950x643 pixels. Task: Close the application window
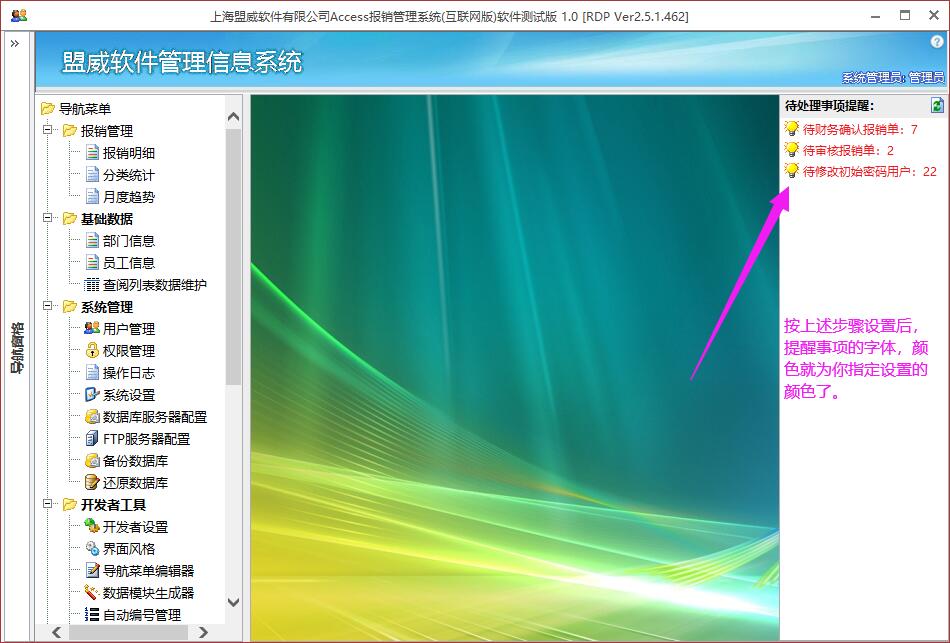click(934, 16)
